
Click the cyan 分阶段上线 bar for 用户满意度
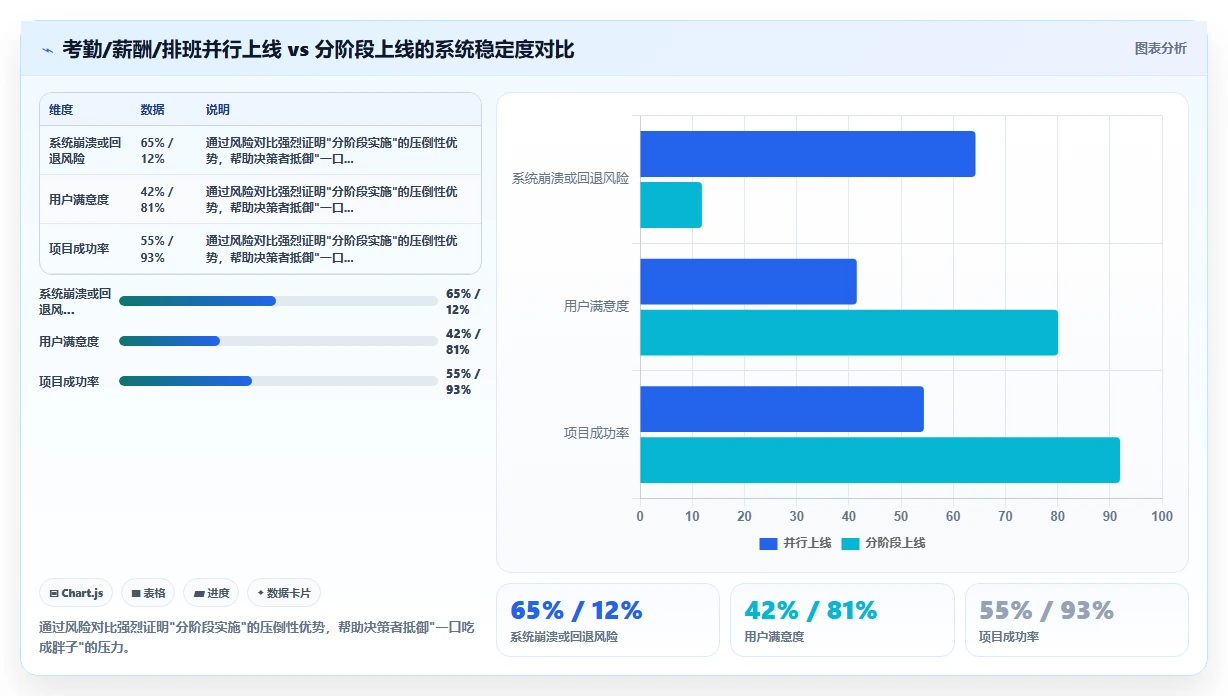[849, 332]
